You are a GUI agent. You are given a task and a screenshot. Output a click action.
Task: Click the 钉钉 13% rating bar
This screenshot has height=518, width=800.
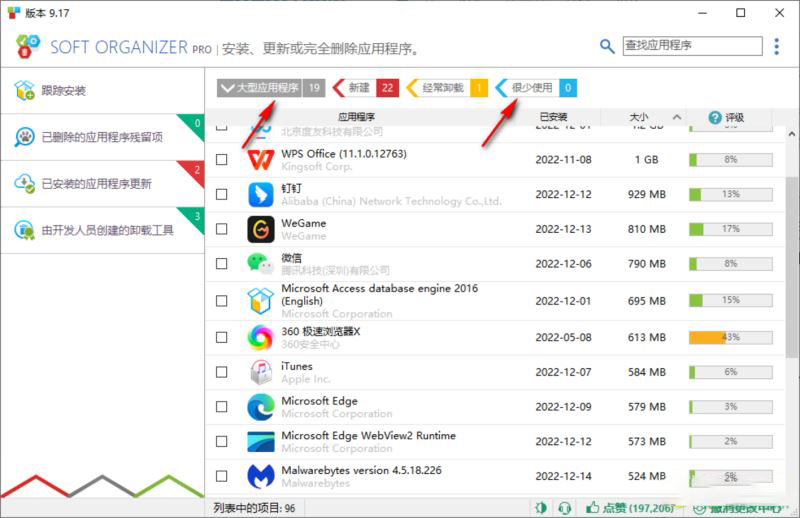731,194
